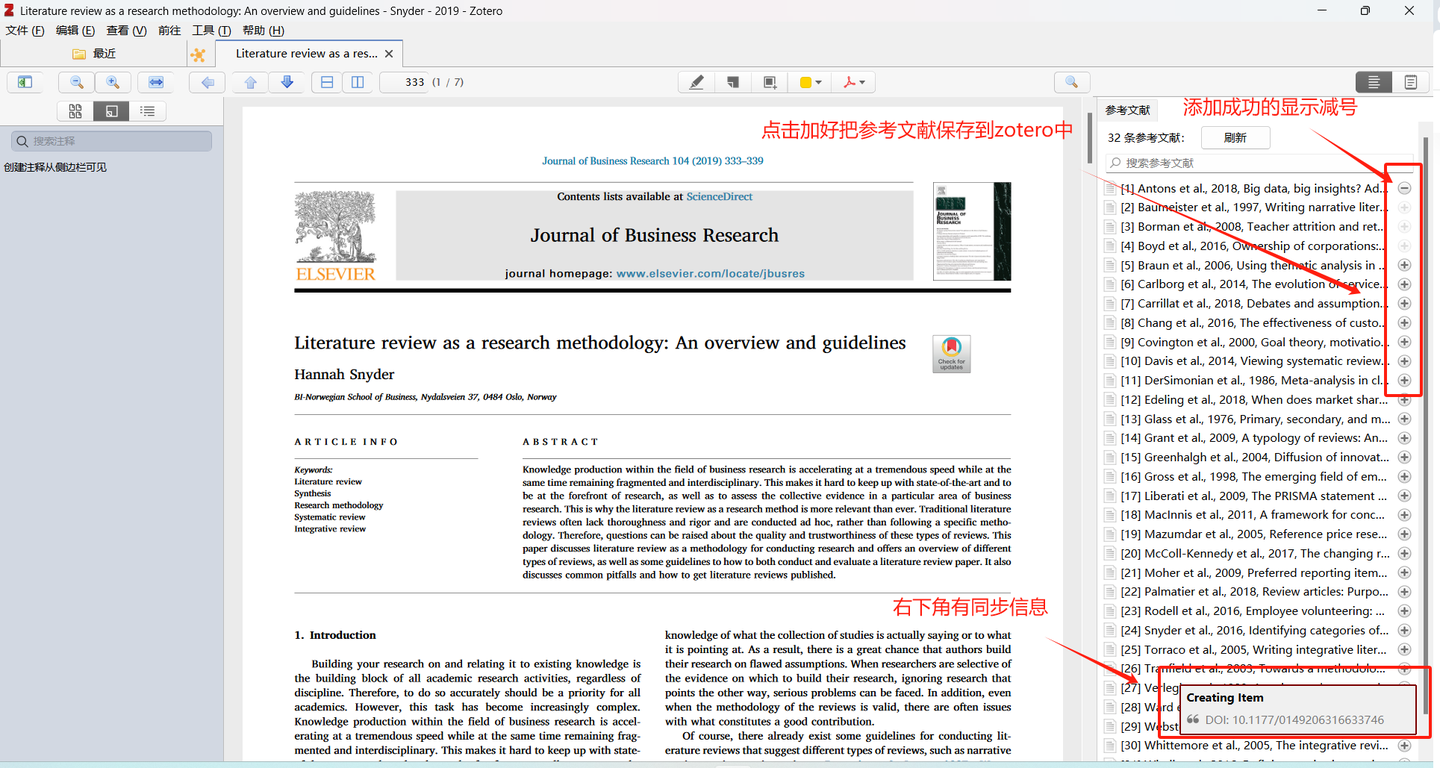1440x768 pixels.
Task: Click the Check for updates badge
Action: click(x=951, y=354)
